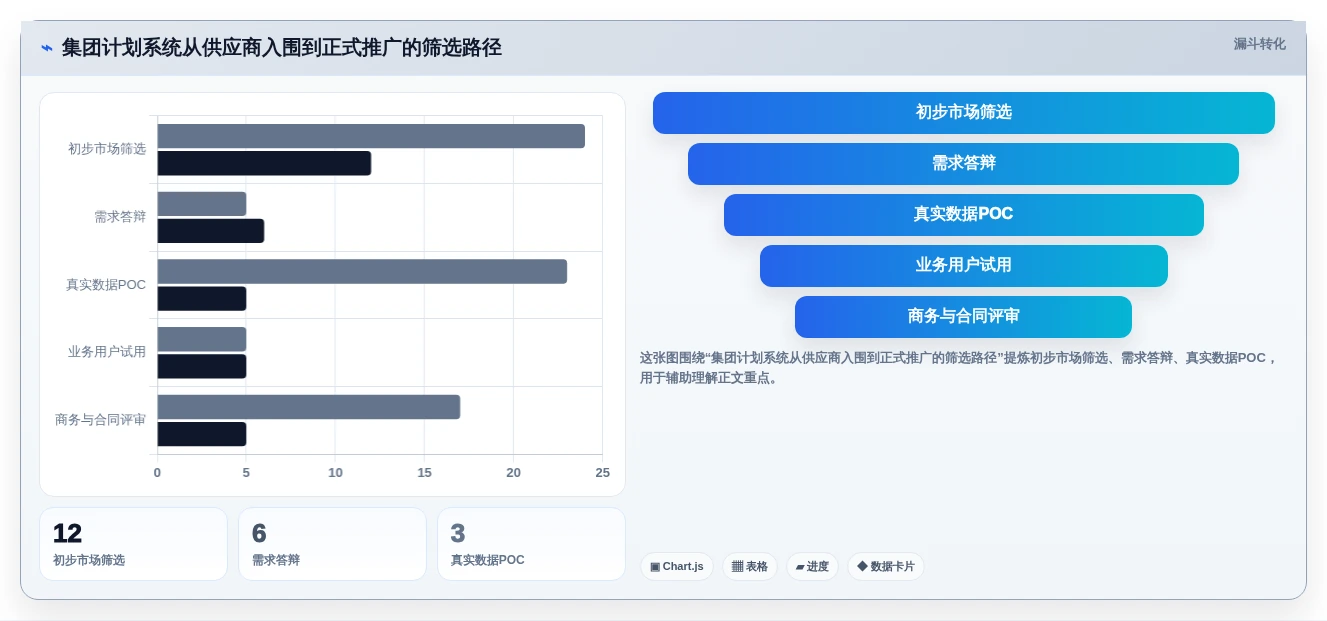The height and width of the screenshot is (621, 1327).
Task: Click the x-axis tick value 10
Action: [x=335, y=473]
